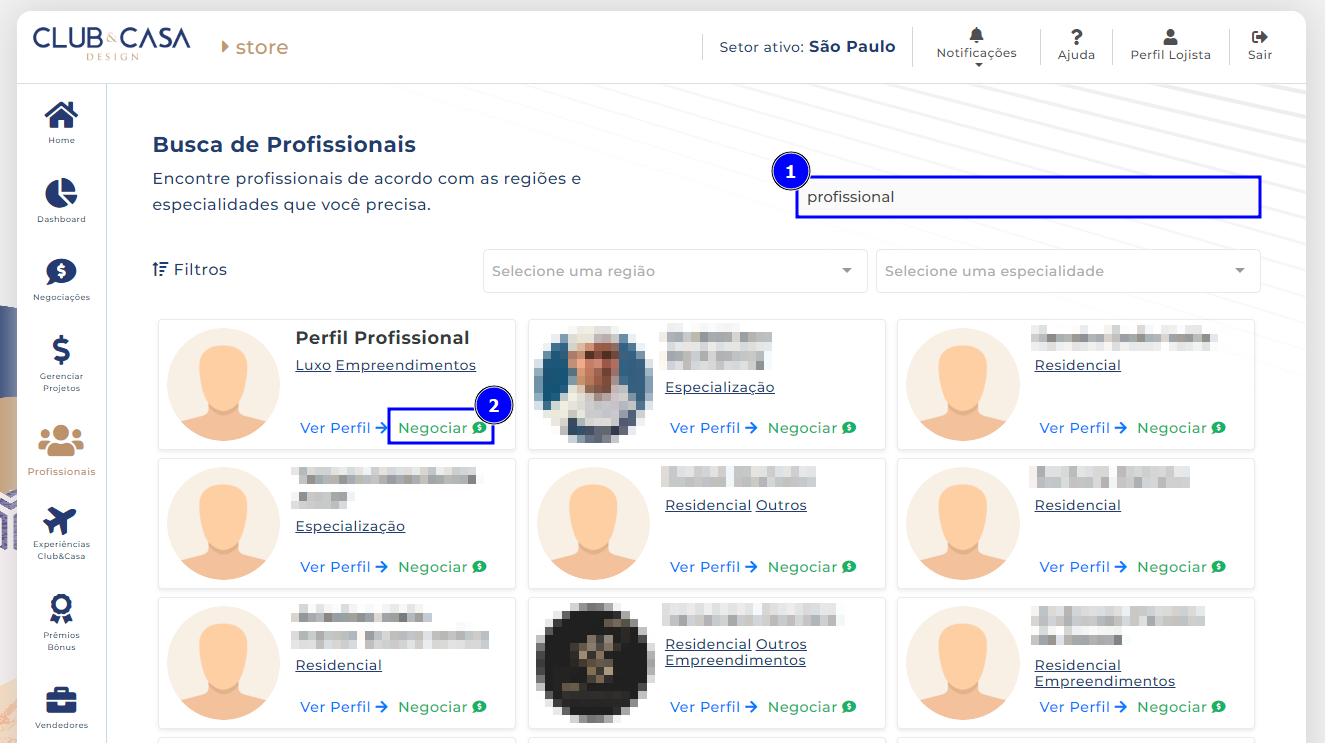Open Experiências Club&Casa airplane icon
The width and height of the screenshot is (1325, 743).
point(61,522)
